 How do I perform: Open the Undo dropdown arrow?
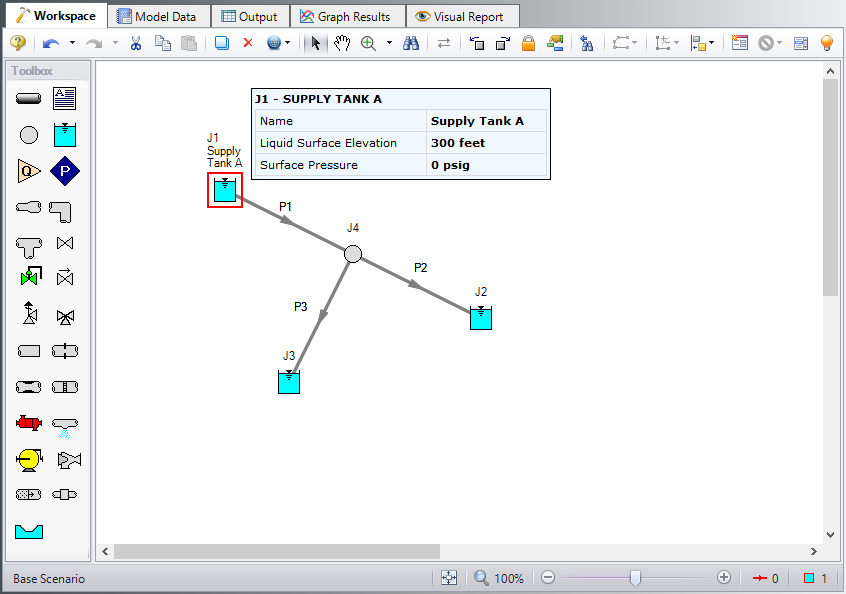72,43
